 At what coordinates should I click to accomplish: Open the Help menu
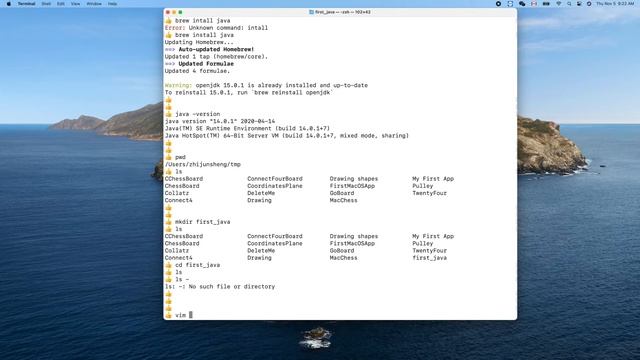[x=112, y=4]
